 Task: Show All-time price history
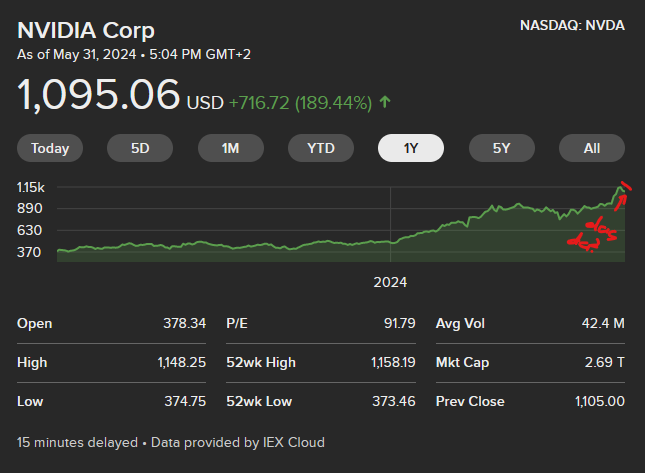[592, 148]
